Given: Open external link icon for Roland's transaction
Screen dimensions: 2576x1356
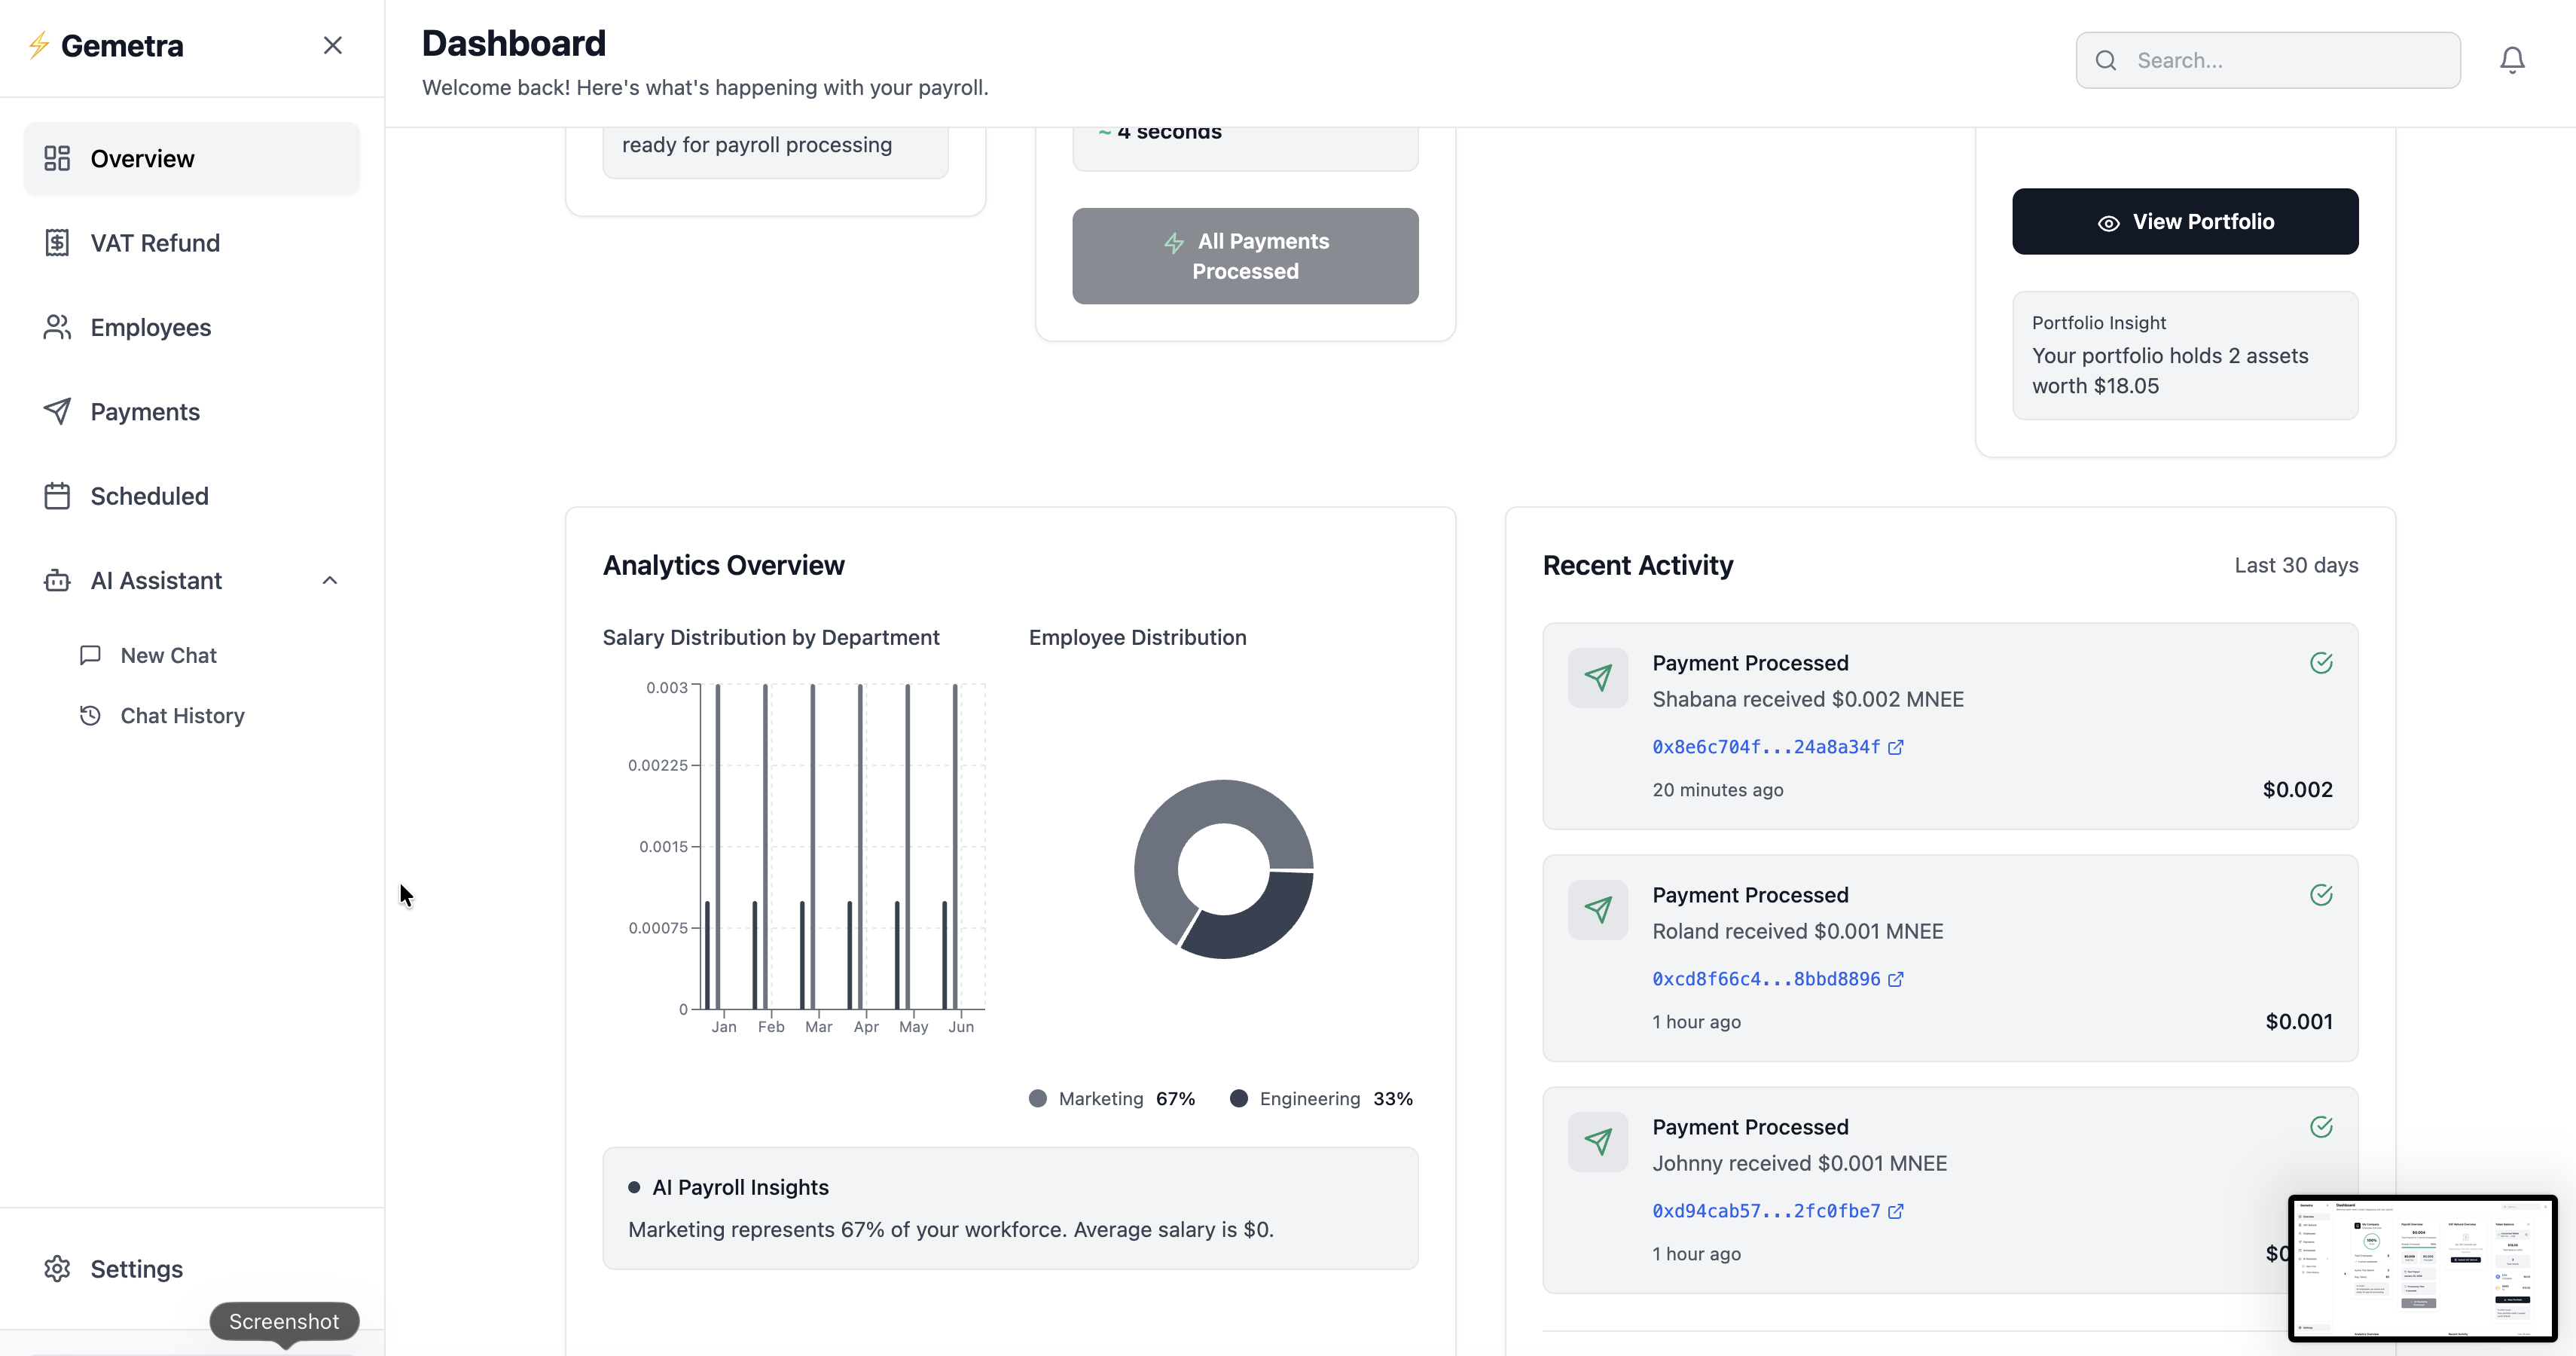Looking at the screenshot, I should [1896, 979].
